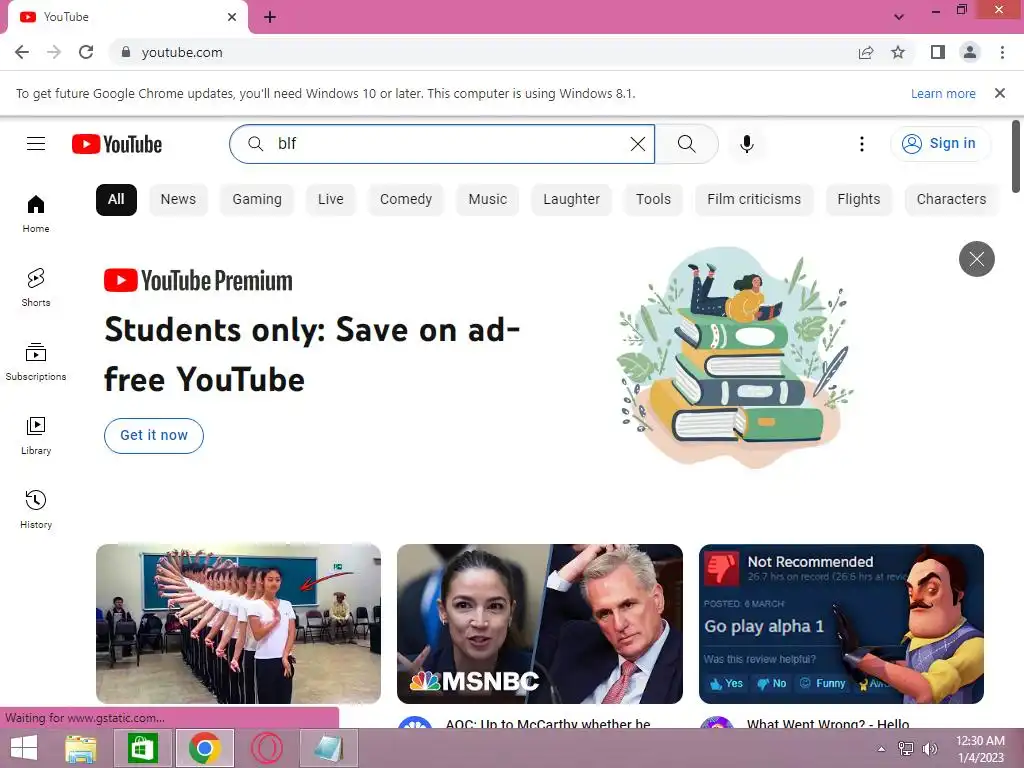Click Get it now button
1024x768 pixels.
click(x=154, y=436)
